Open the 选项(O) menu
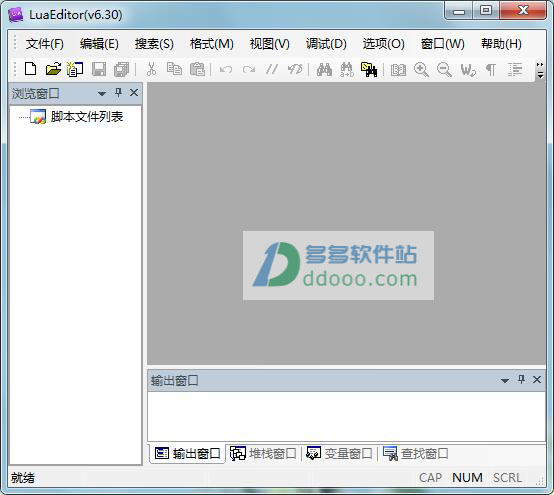 point(383,44)
